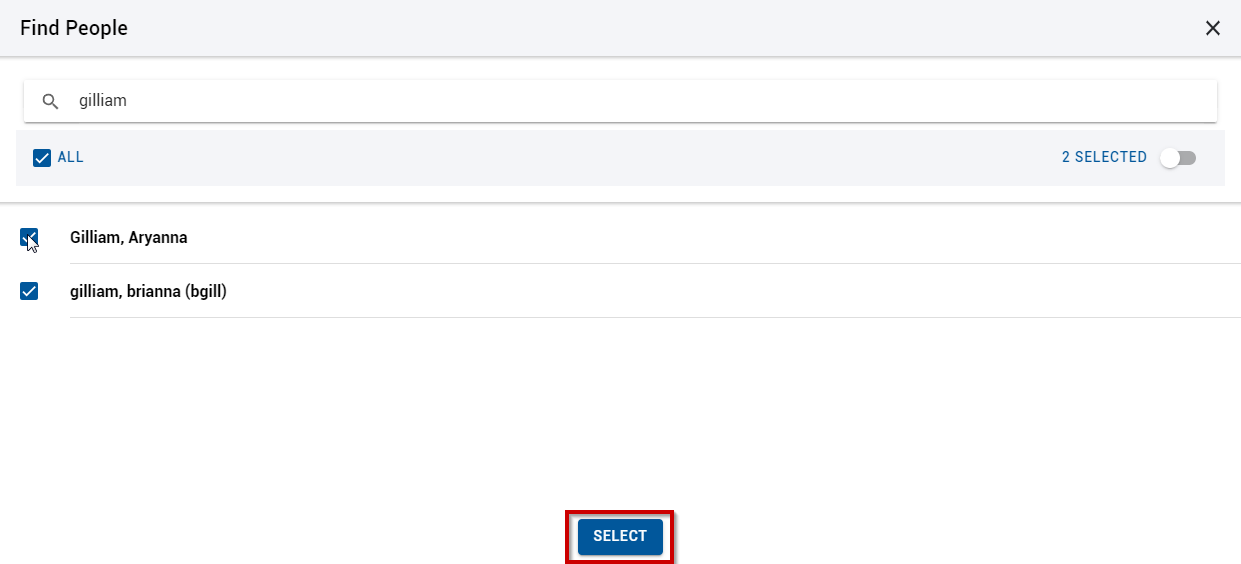Screen dimensions: 1241x564
Task: Click blank area of the dialog header bar
Action: pyautogui.click(x=660, y=28)
